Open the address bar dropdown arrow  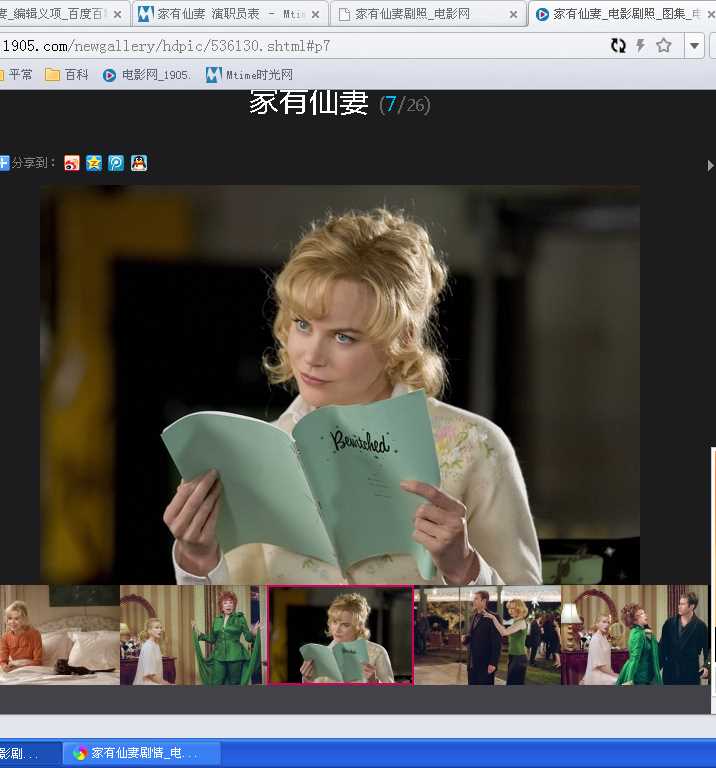pyautogui.click(x=694, y=46)
